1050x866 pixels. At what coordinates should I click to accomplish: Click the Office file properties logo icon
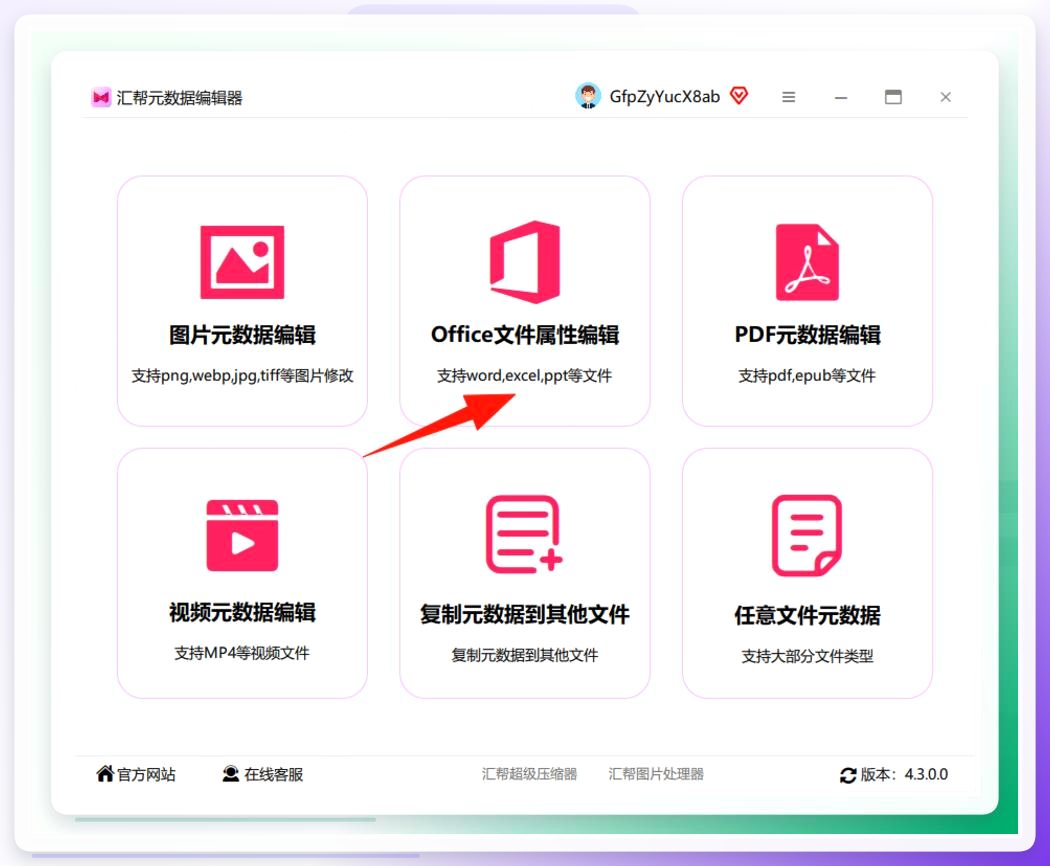(x=525, y=262)
